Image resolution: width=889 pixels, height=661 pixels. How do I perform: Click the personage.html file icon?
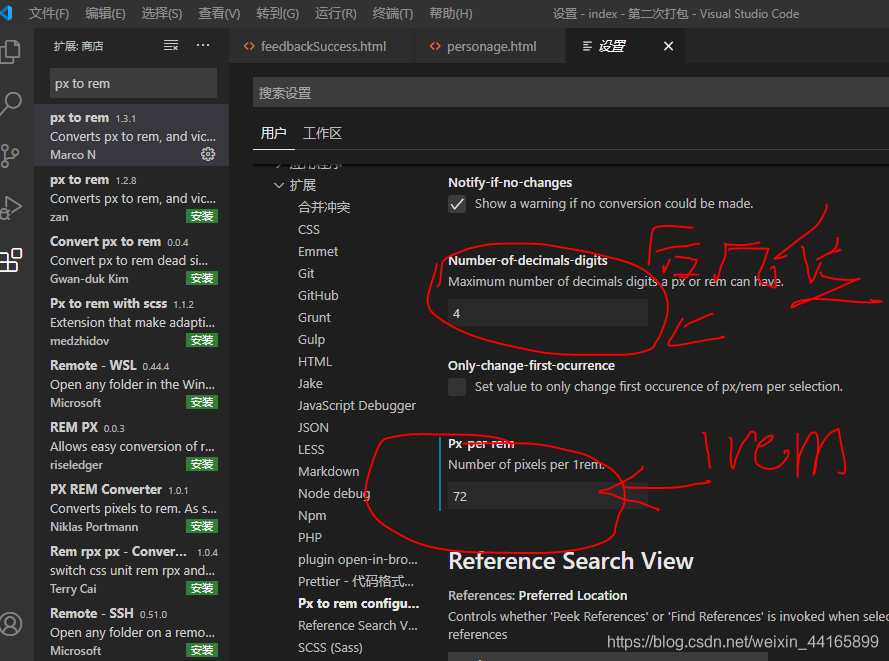pyautogui.click(x=435, y=46)
